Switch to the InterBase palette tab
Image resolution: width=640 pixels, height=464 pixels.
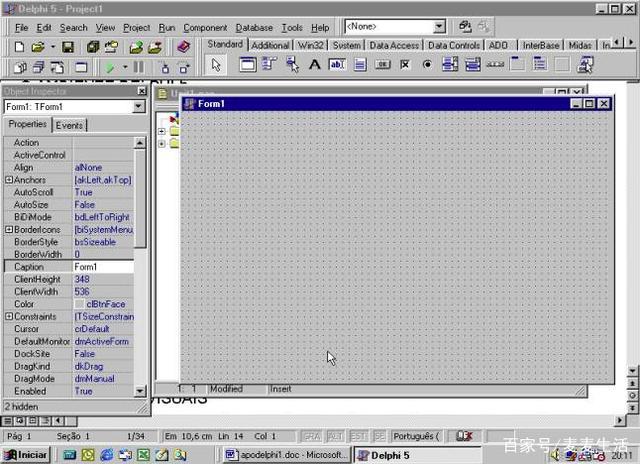click(x=540, y=45)
